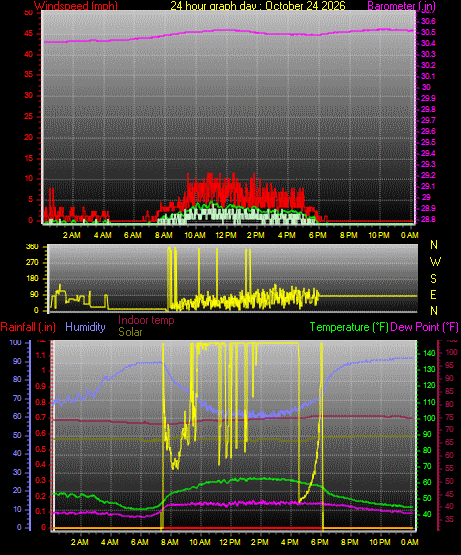
Task: Click "35" on the windspeed axis
Action: tap(29, 75)
